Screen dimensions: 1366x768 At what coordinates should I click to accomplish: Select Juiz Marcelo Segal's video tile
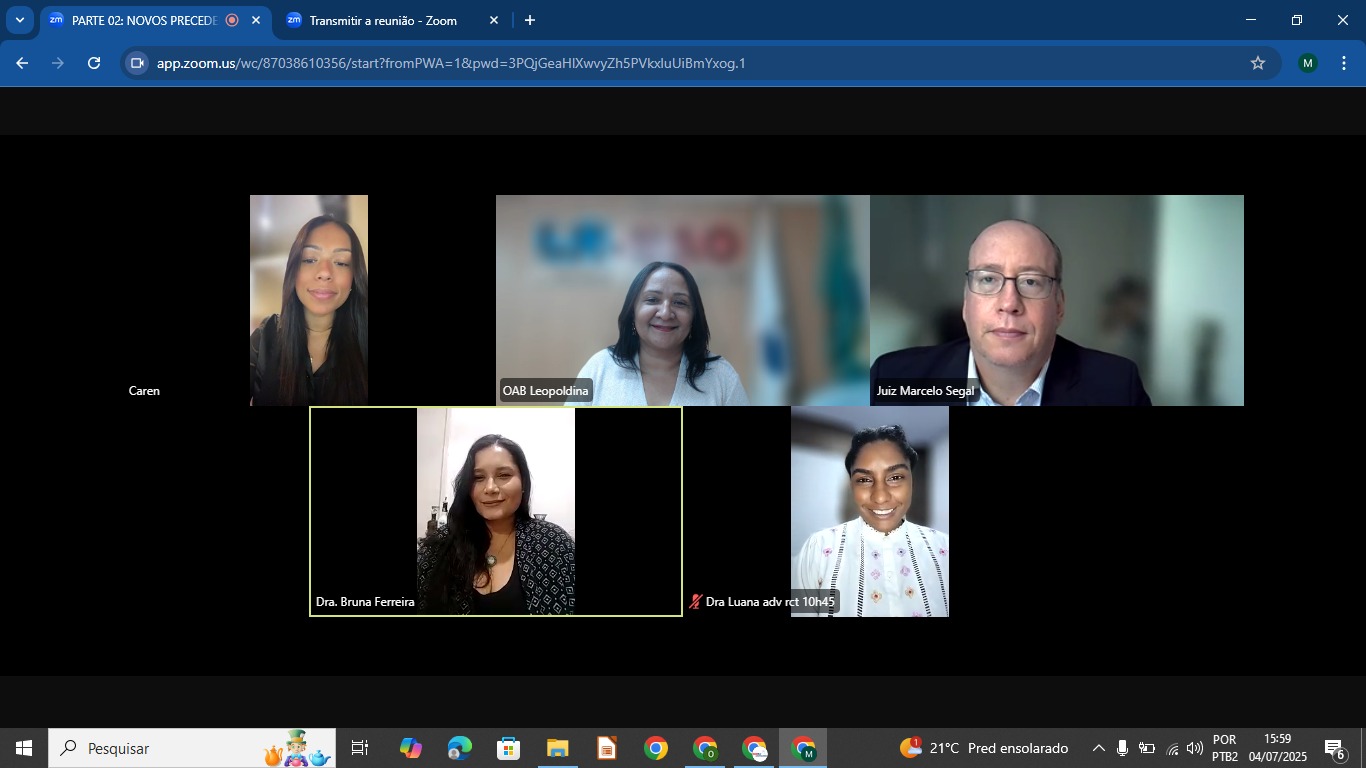click(1057, 300)
